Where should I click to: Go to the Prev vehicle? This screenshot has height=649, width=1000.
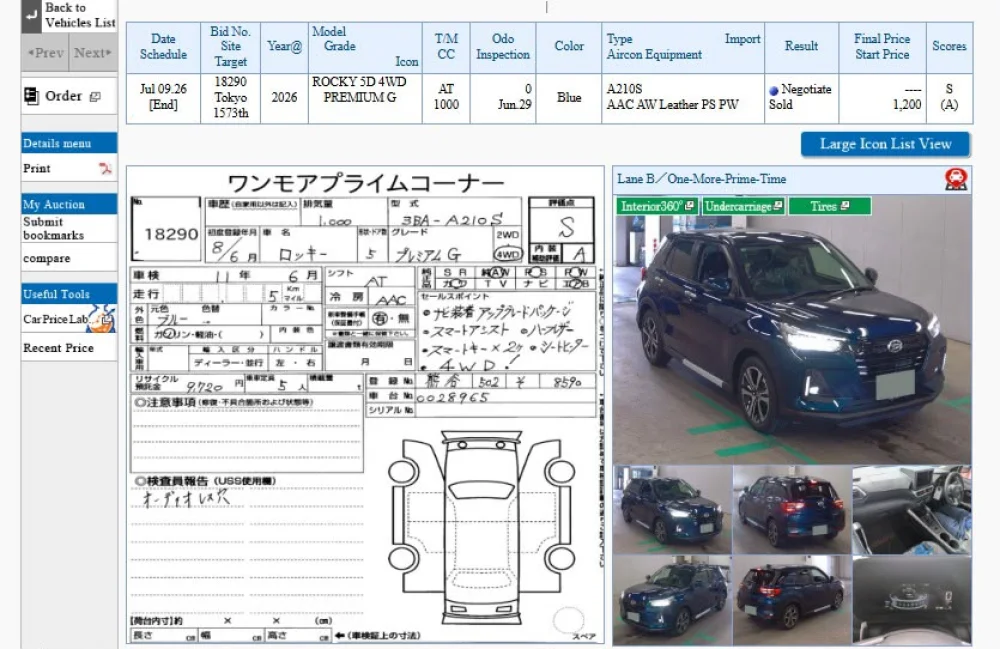46,53
